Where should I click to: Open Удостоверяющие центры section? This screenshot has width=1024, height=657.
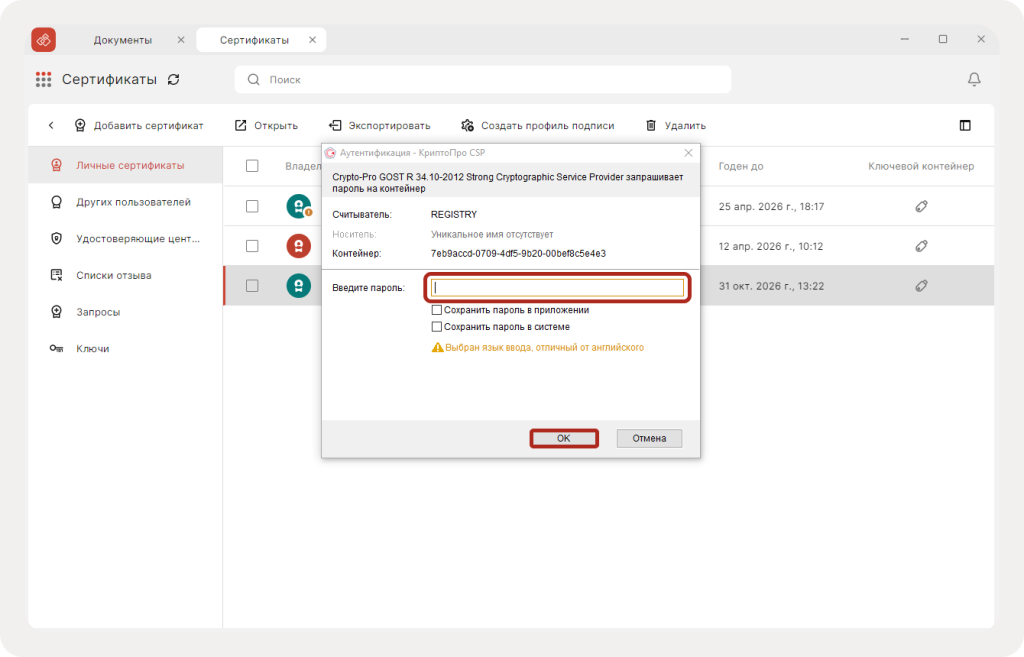click(x=125, y=238)
